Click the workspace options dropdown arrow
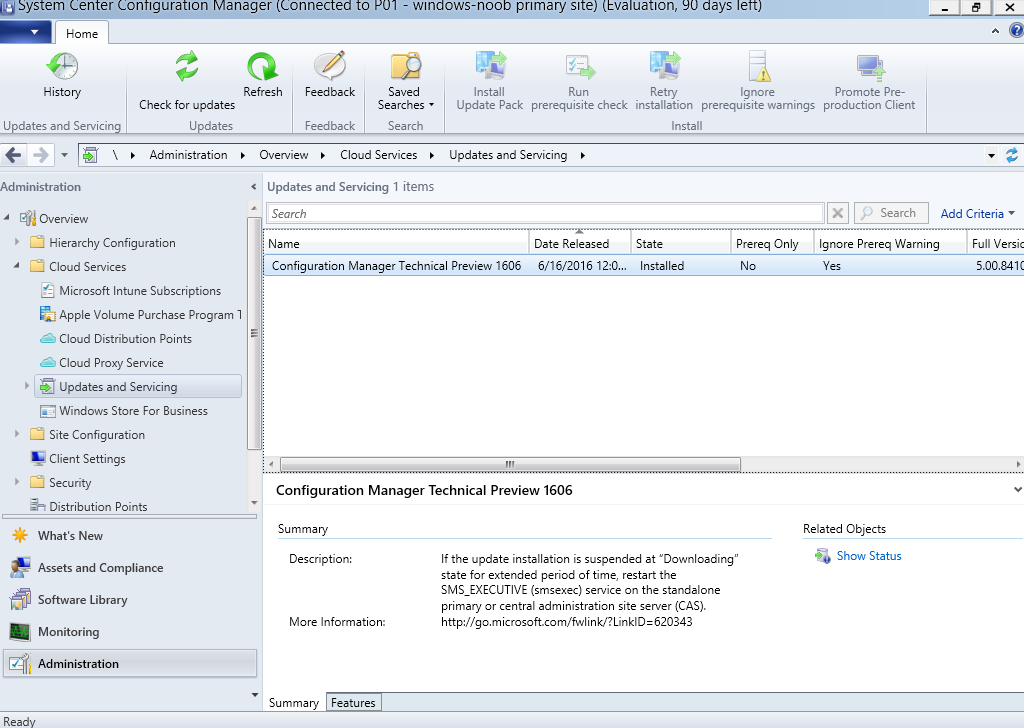 coord(255,695)
